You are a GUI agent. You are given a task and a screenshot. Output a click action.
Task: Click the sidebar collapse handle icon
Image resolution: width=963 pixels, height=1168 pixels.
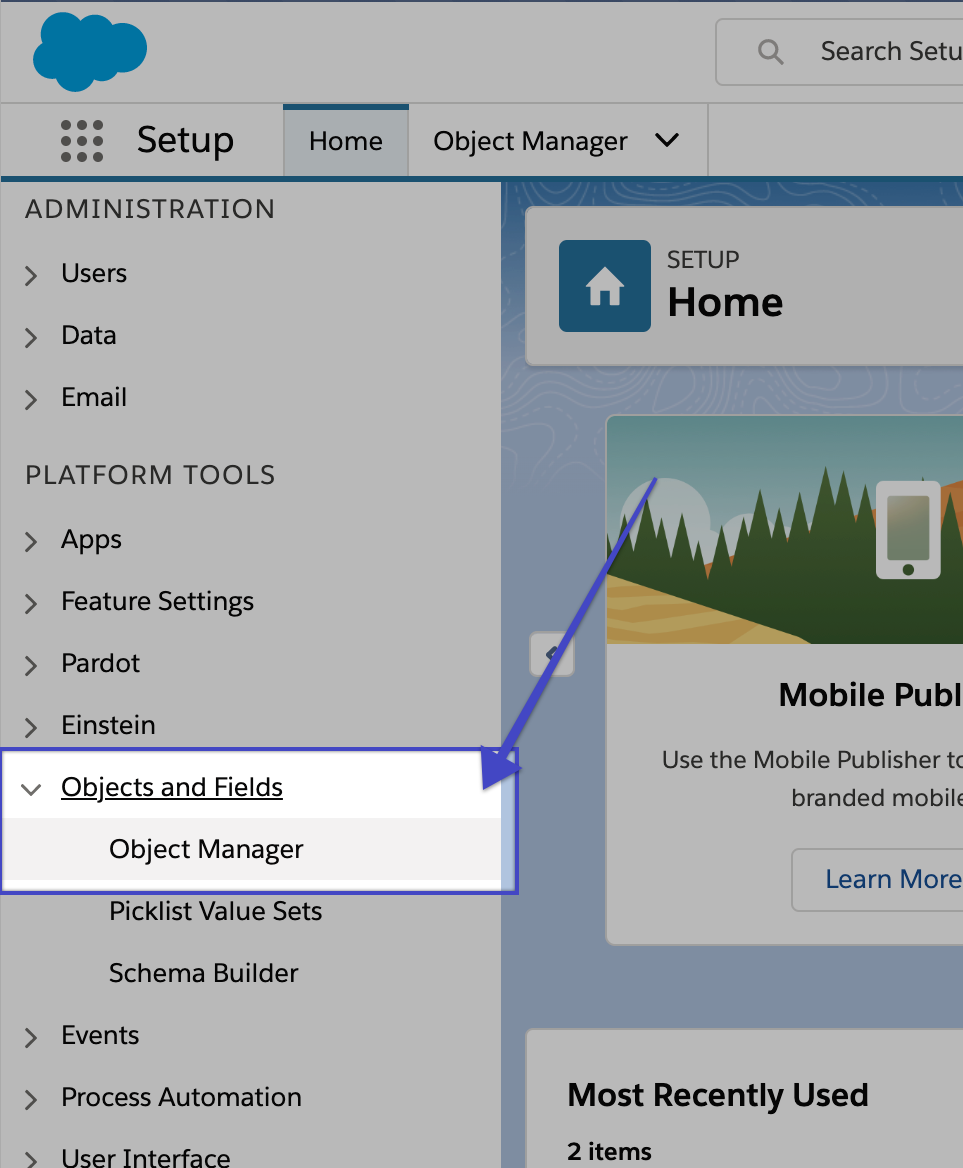pos(552,655)
